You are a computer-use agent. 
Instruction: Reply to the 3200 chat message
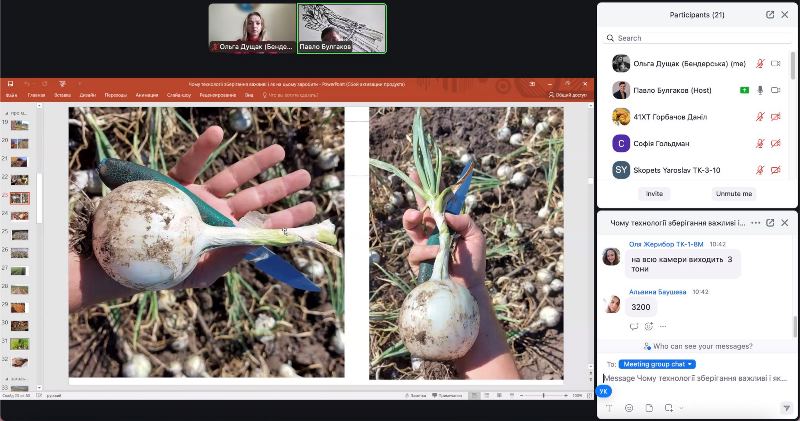(x=634, y=327)
